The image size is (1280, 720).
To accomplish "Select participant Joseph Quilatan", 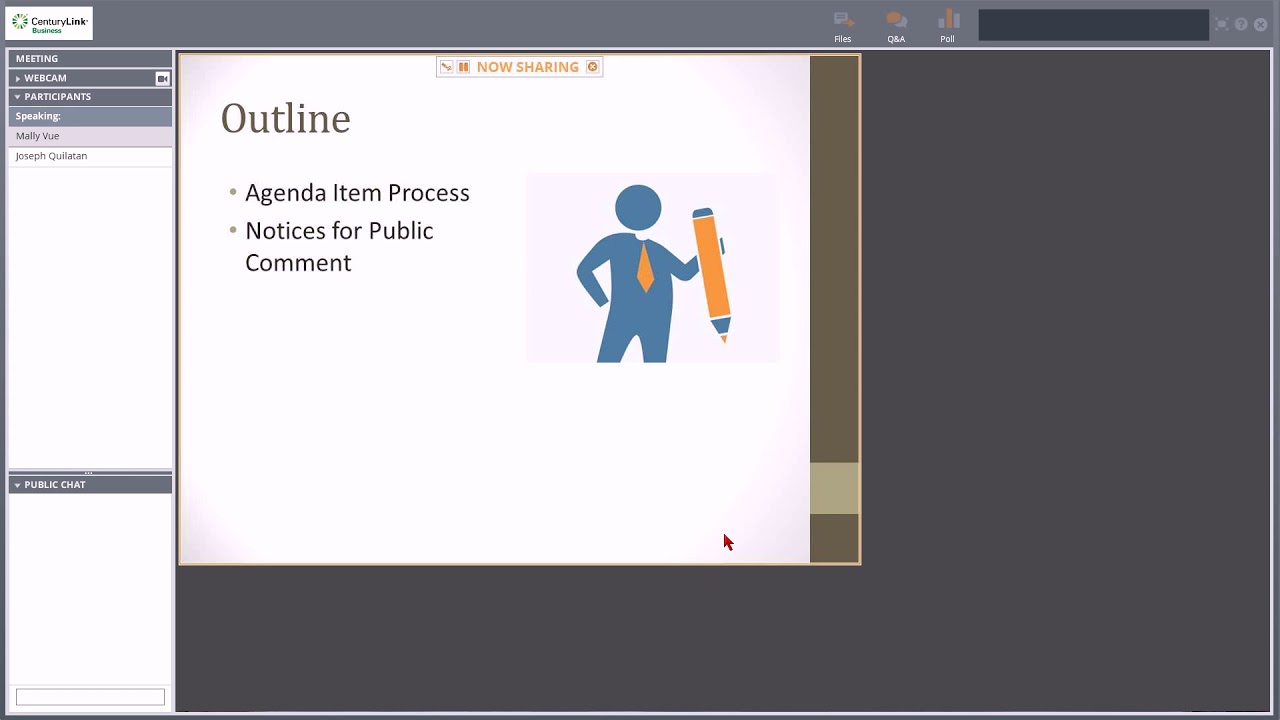I will click(x=90, y=156).
